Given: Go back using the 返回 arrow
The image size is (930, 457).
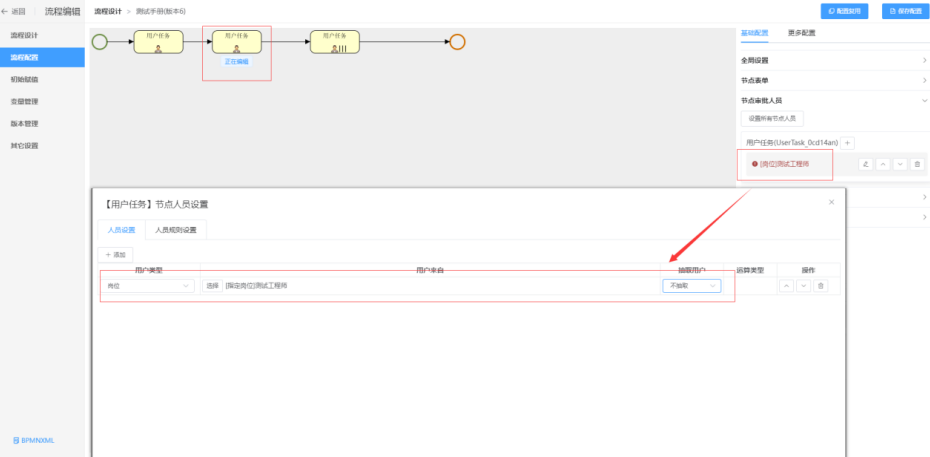Looking at the screenshot, I should click(14, 11).
